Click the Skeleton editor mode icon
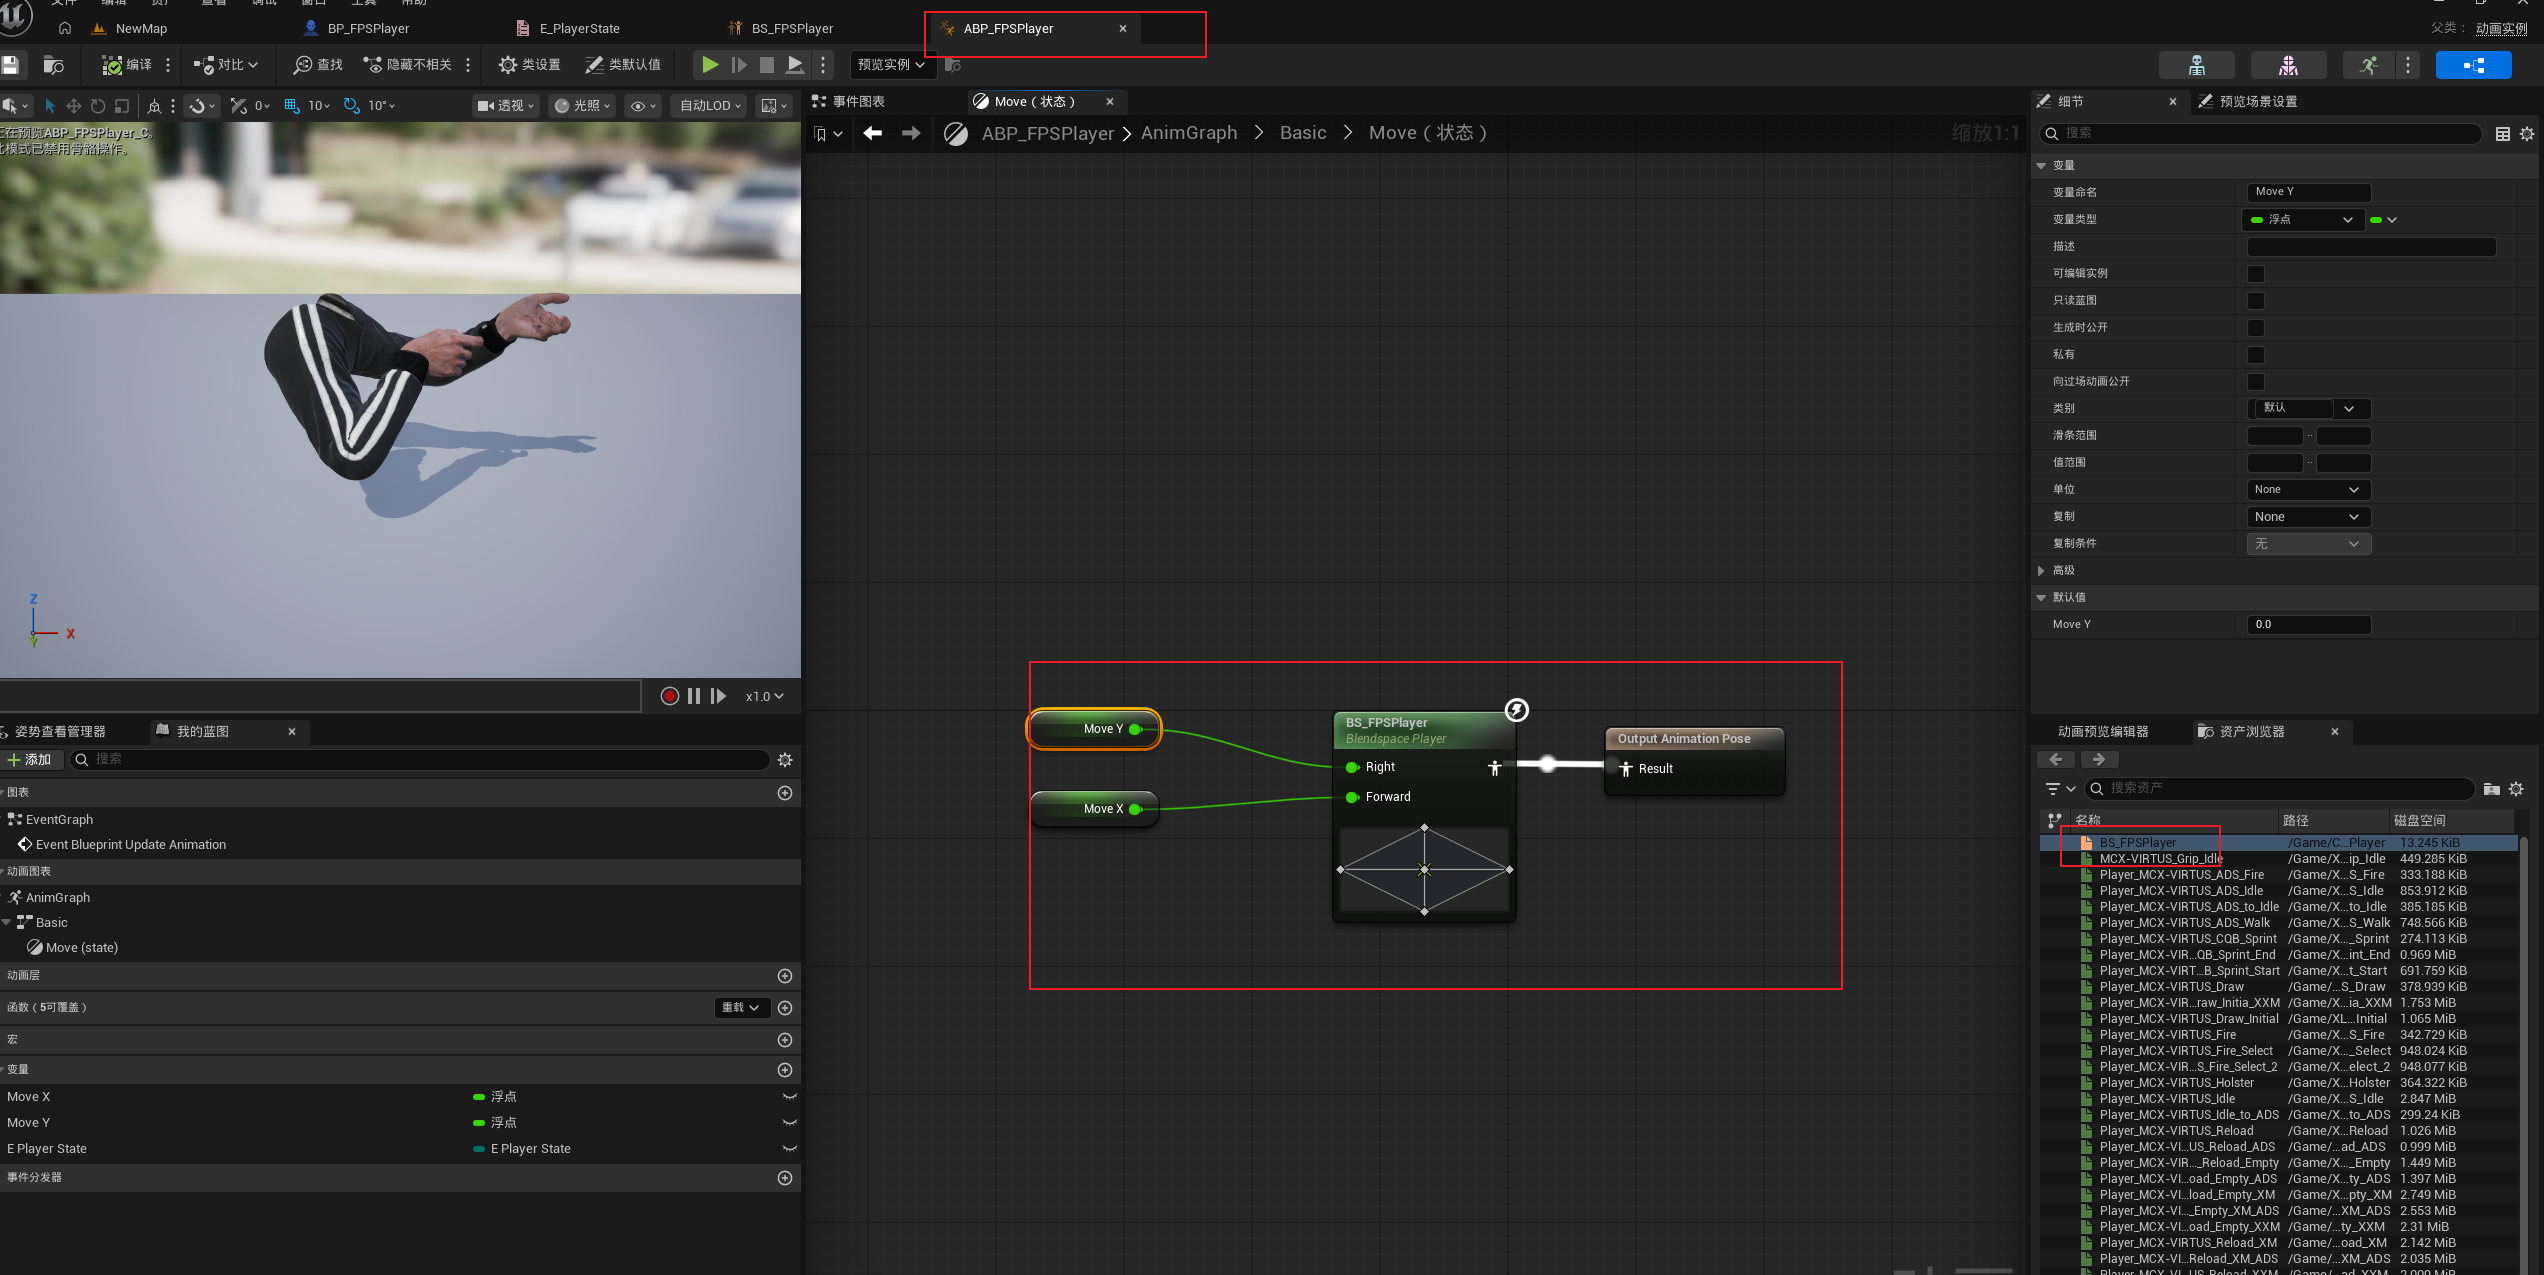Screen dimensions: 2544x1275 (2196, 66)
